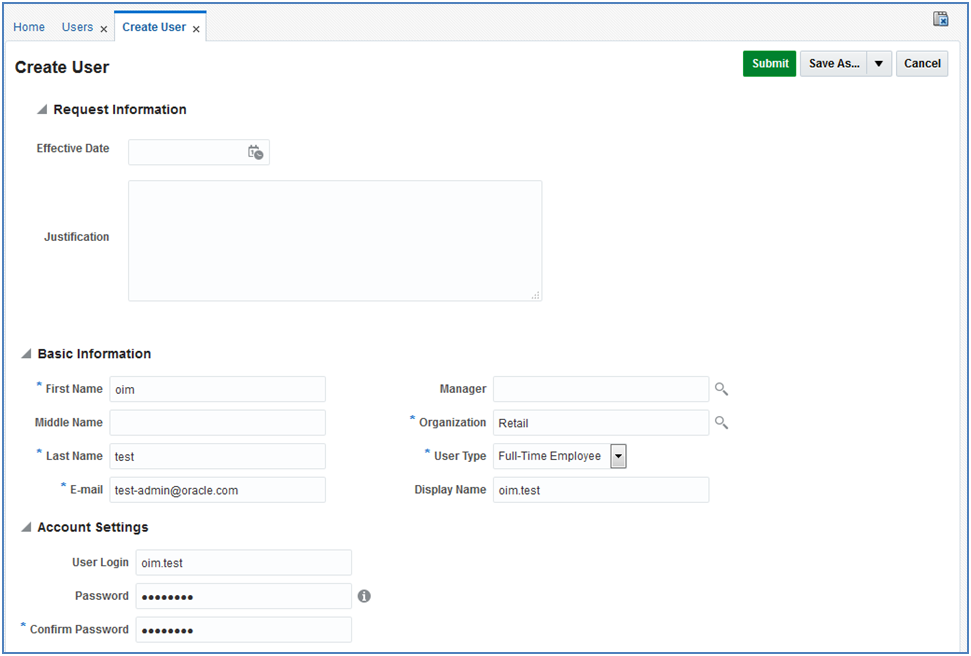Click into the empty Manager field
971x656 pixels.
[601, 389]
